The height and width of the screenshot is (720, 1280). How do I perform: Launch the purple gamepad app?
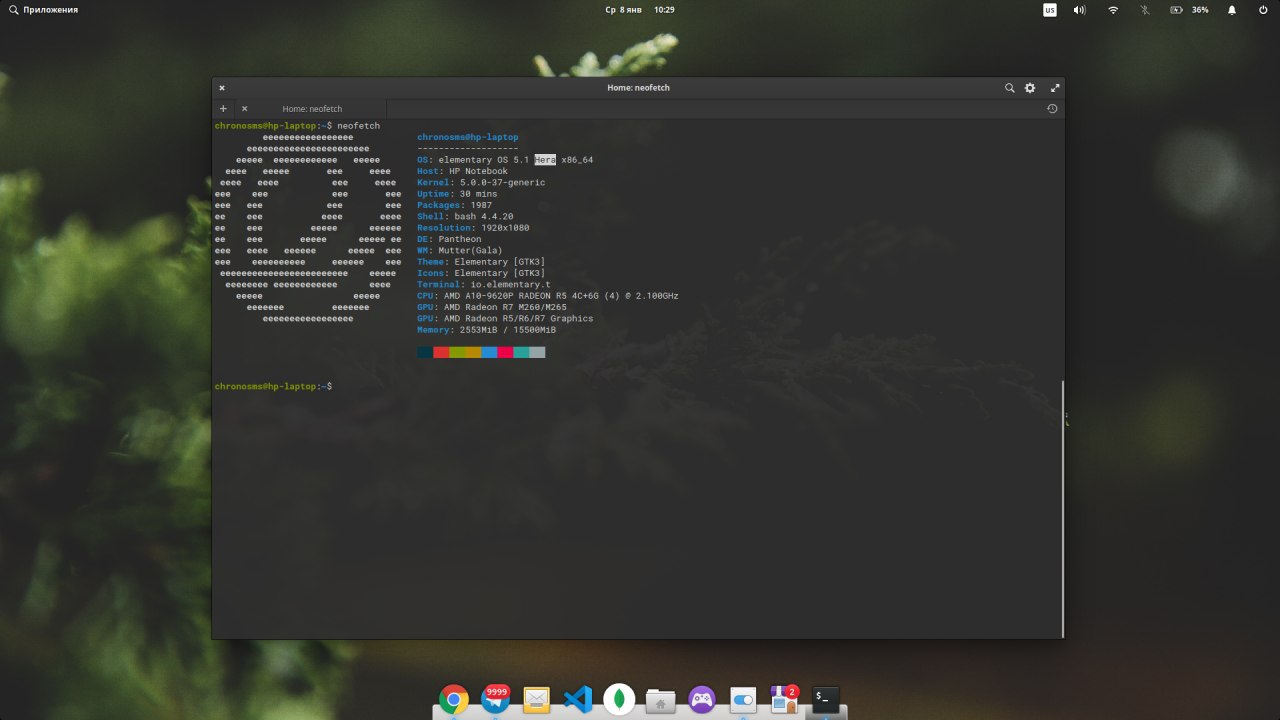click(x=702, y=699)
